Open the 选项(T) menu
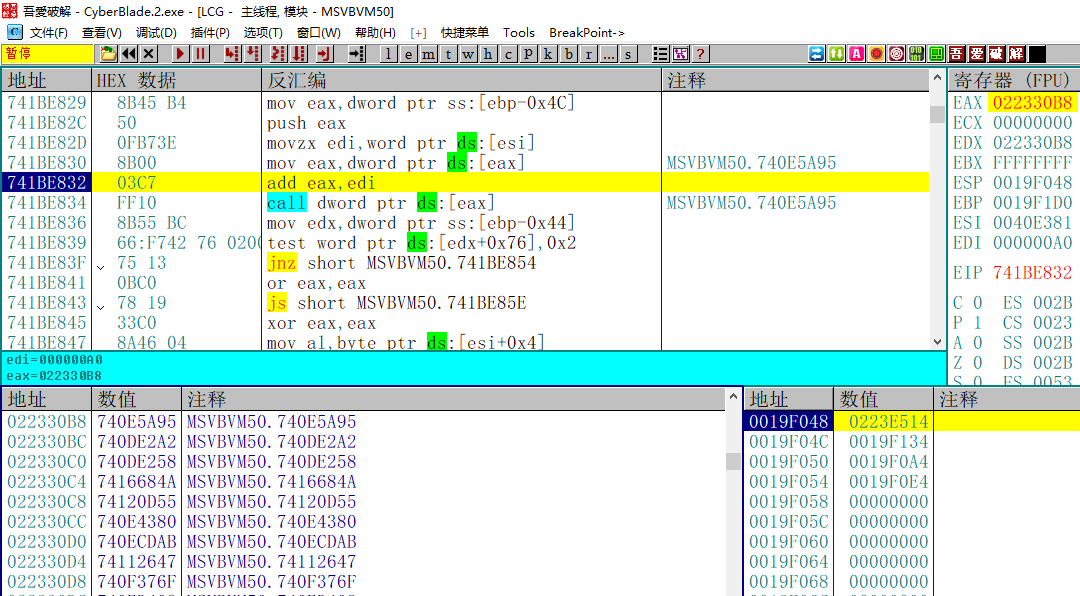Image resolution: width=1080 pixels, height=596 pixels. [x=263, y=32]
